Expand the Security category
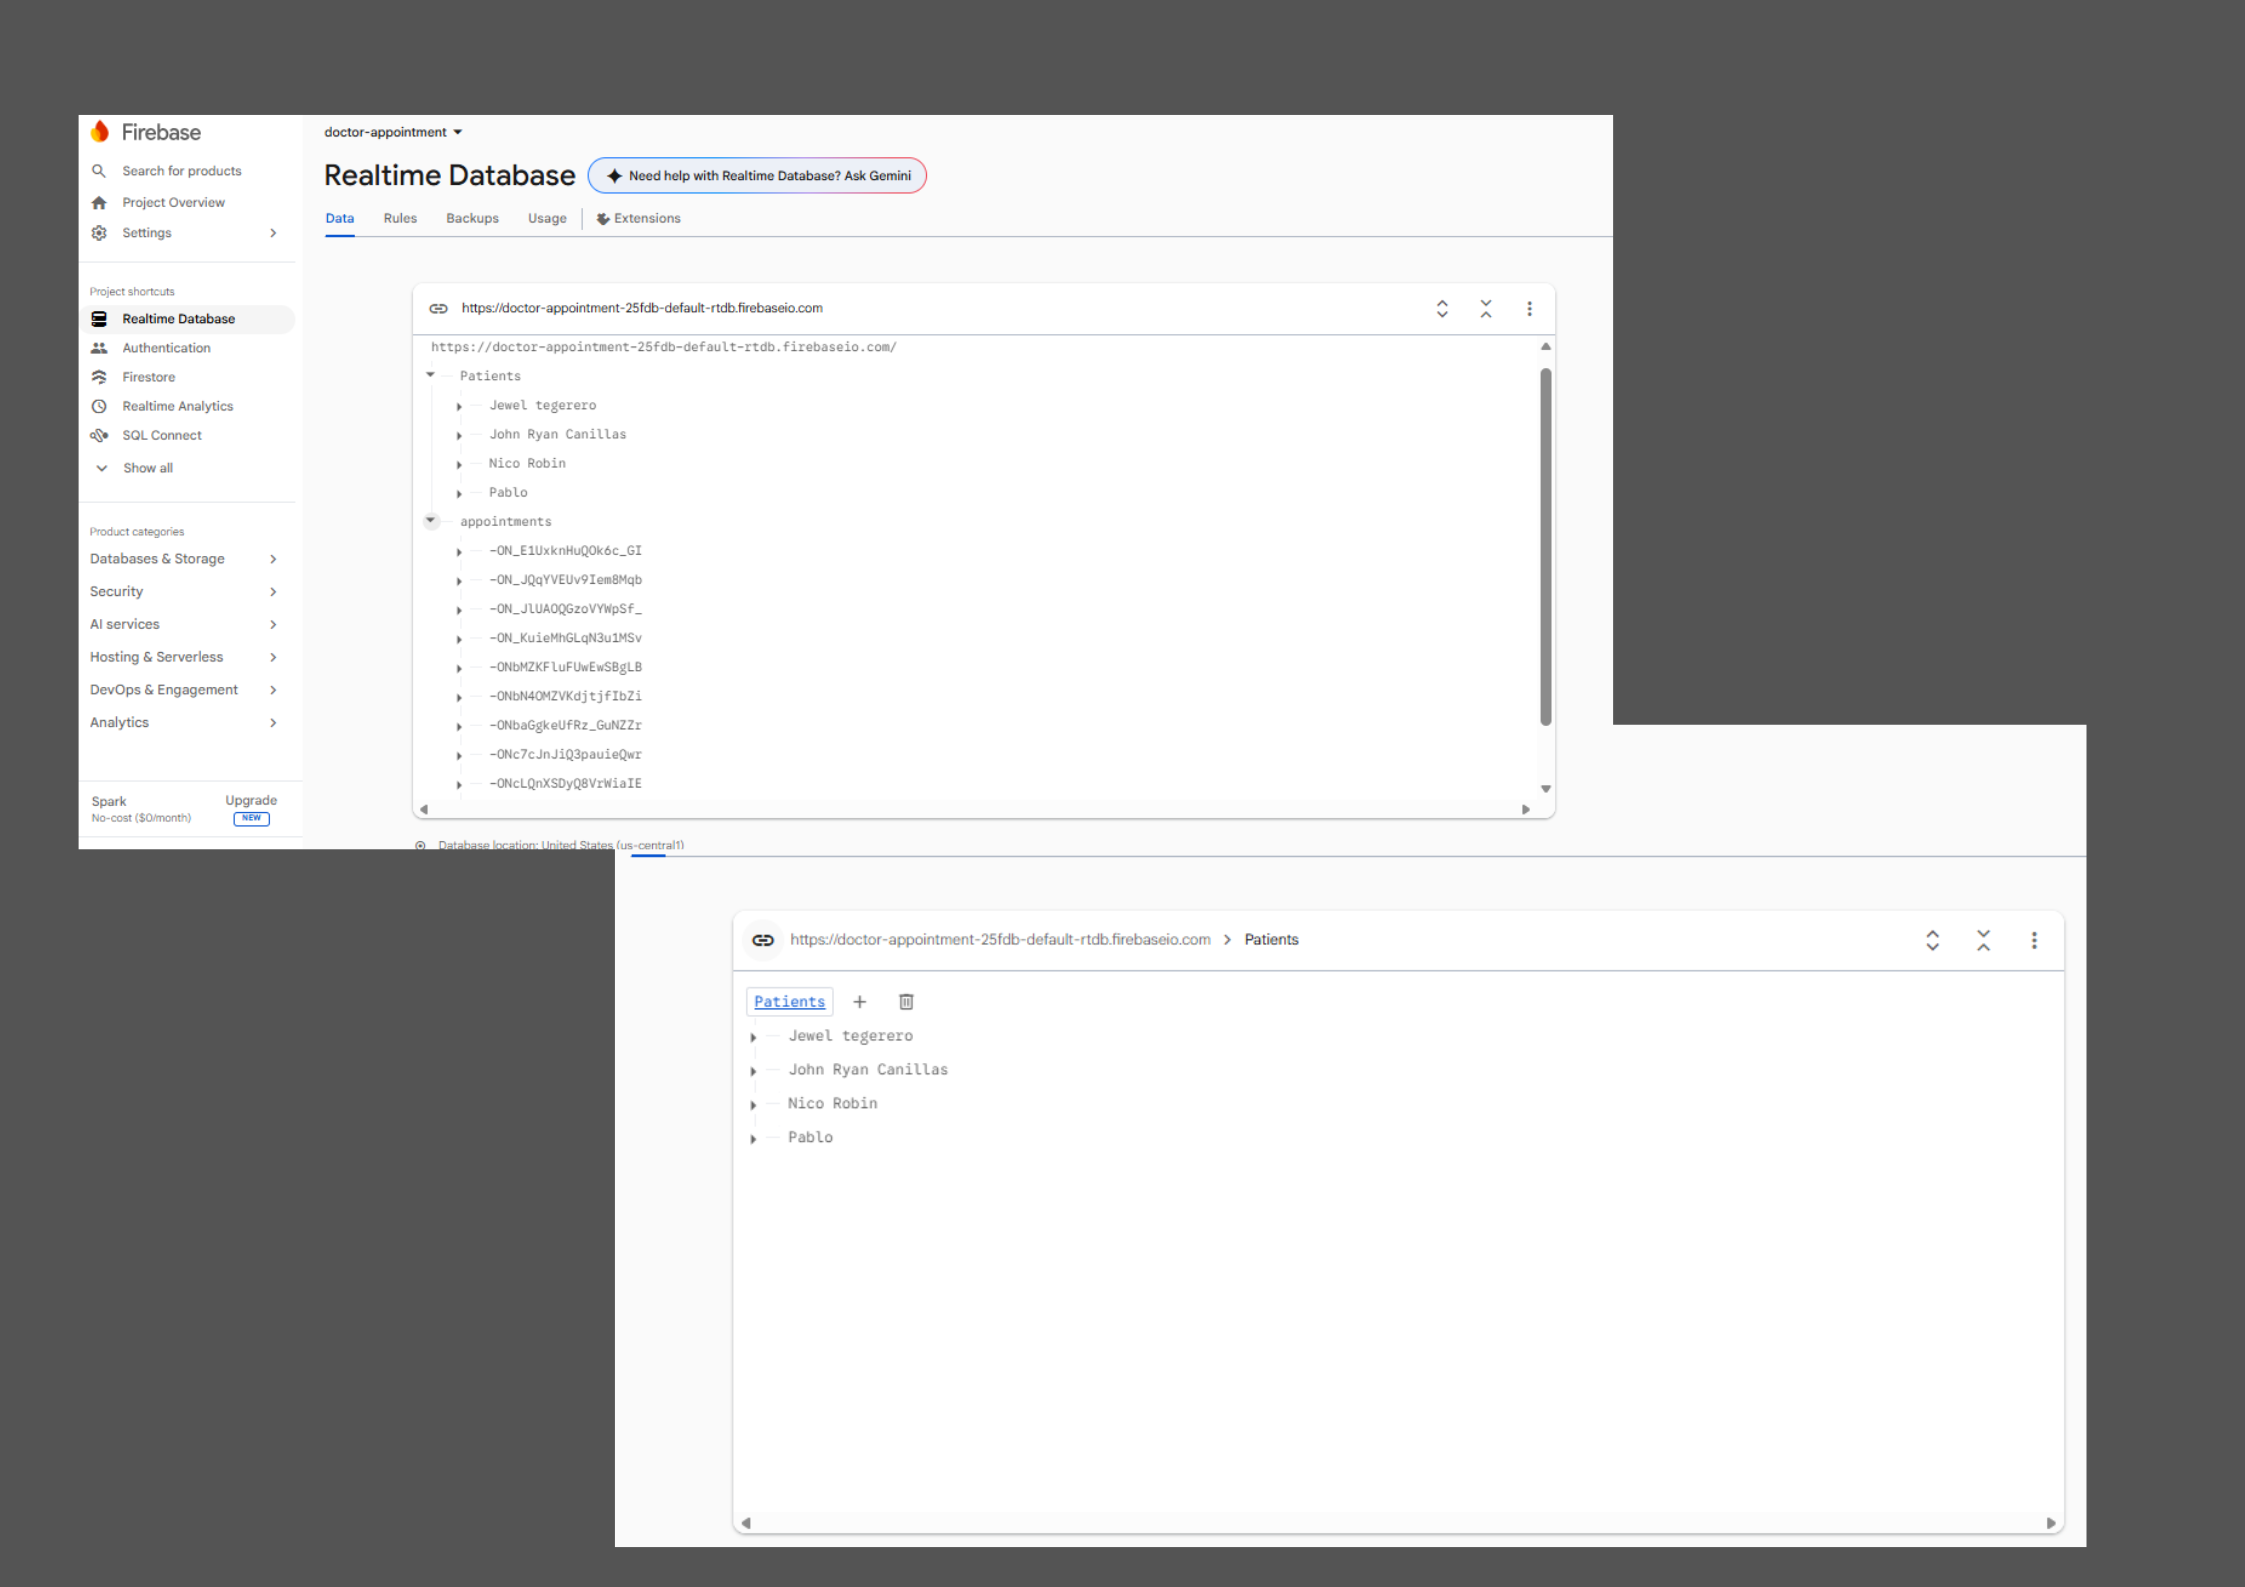Image resolution: width=2245 pixels, height=1587 pixels. [x=273, y=592]
